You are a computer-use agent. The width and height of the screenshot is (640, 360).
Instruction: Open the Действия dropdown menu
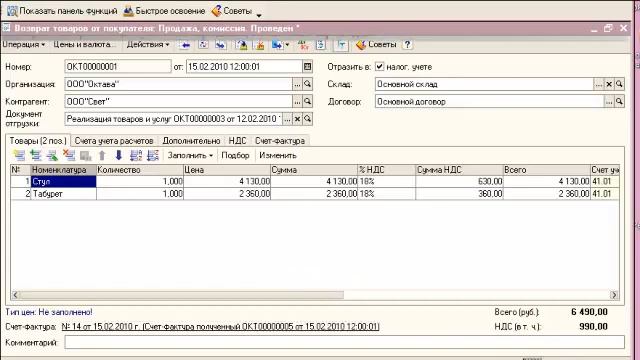[148, 44]
